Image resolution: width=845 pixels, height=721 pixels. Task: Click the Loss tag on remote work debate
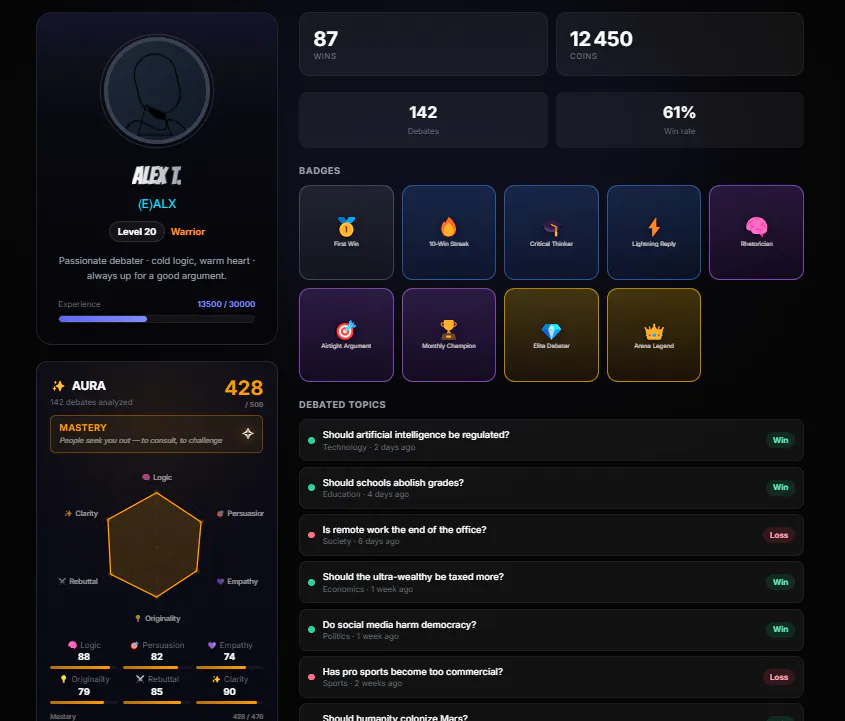click(779, 535)
